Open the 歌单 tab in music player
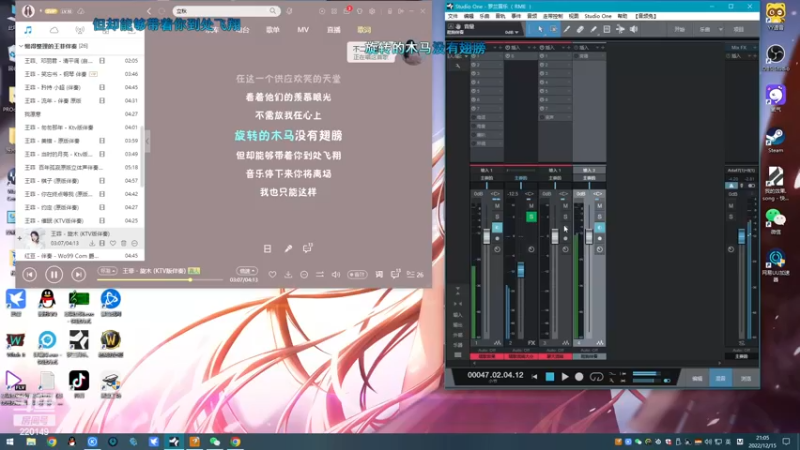 pyautogui.click(x=272, y=30)
